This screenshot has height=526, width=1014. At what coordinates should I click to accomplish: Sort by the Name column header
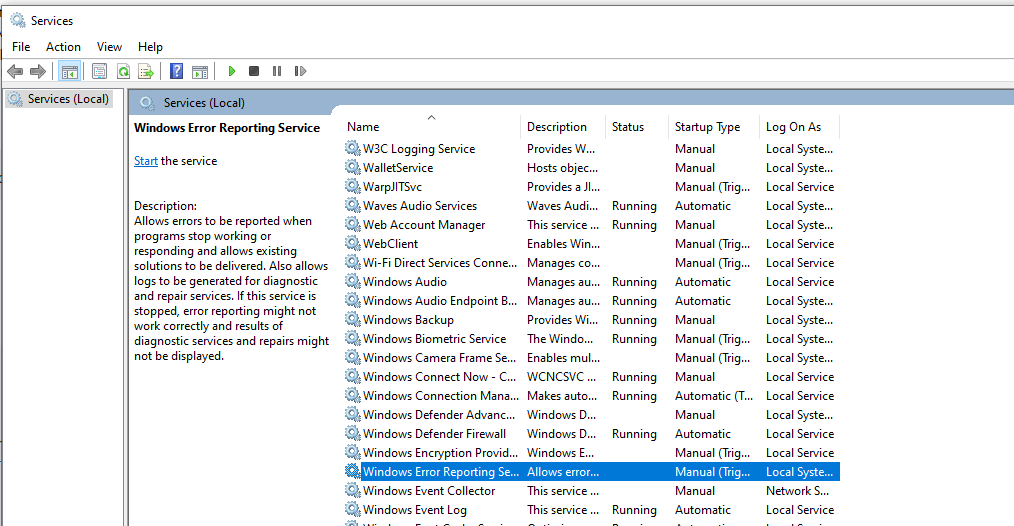363,127
